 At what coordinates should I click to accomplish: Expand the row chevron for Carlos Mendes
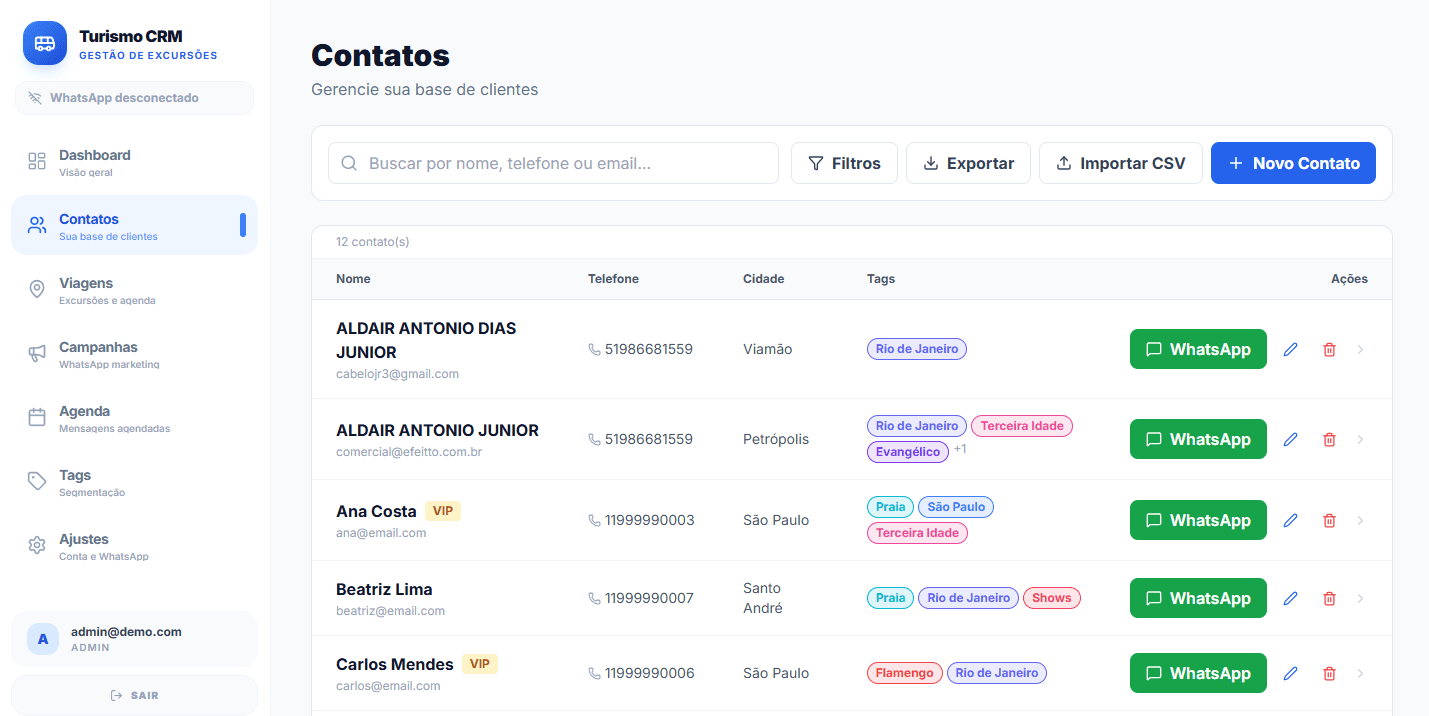1360,673
